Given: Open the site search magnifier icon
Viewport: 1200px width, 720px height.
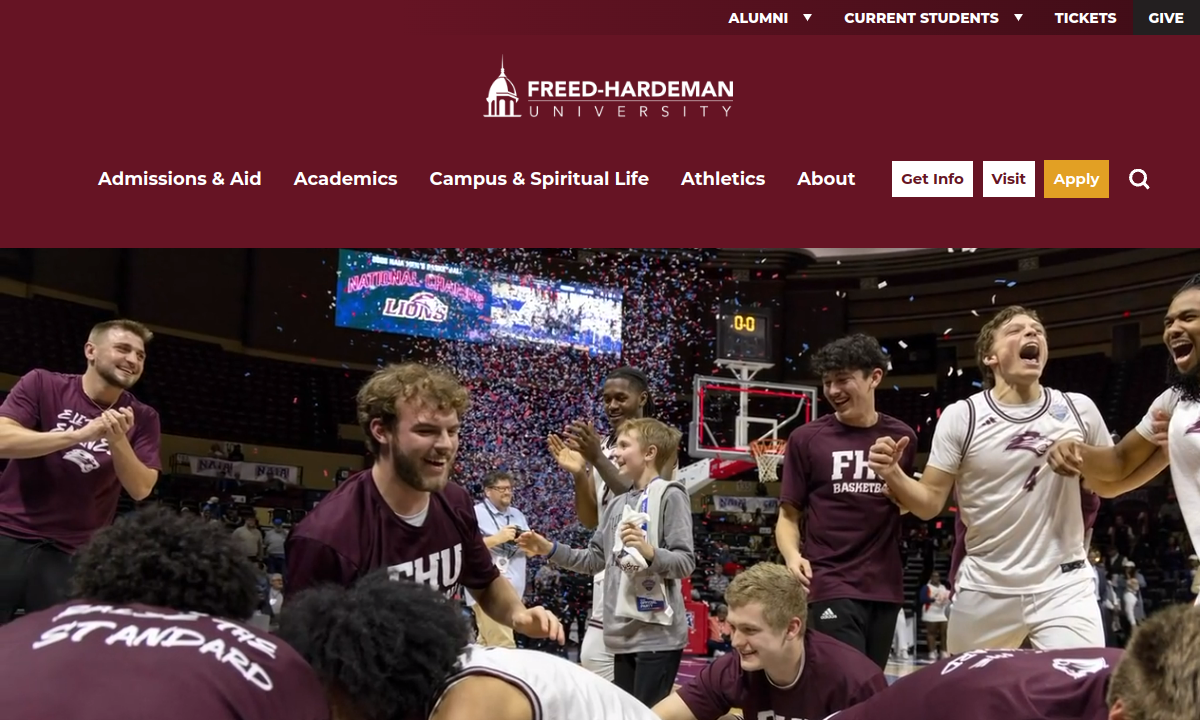Looking at the screenshot, I should pos(1139,179).
